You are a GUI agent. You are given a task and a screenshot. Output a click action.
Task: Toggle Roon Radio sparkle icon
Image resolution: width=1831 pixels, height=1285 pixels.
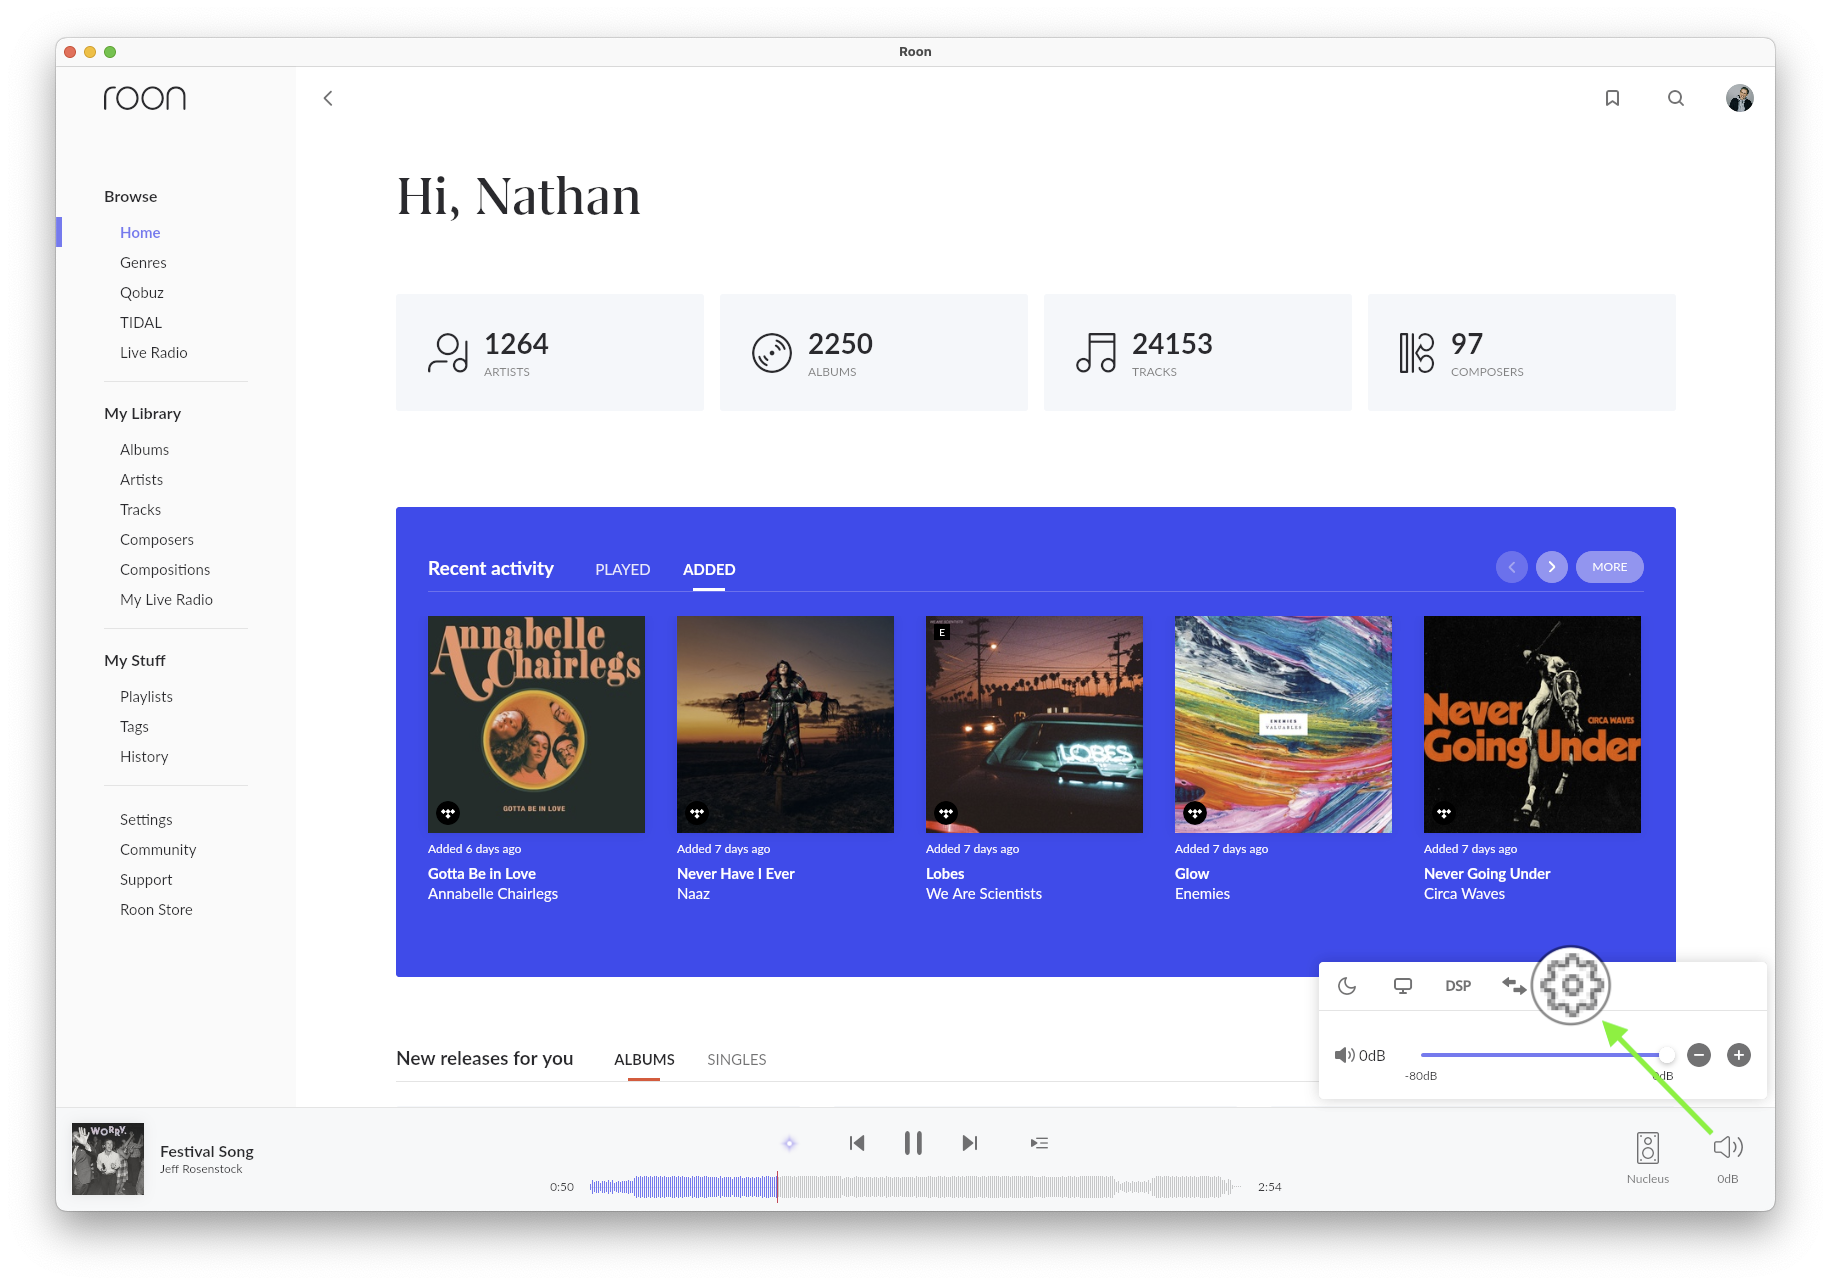789,1143
